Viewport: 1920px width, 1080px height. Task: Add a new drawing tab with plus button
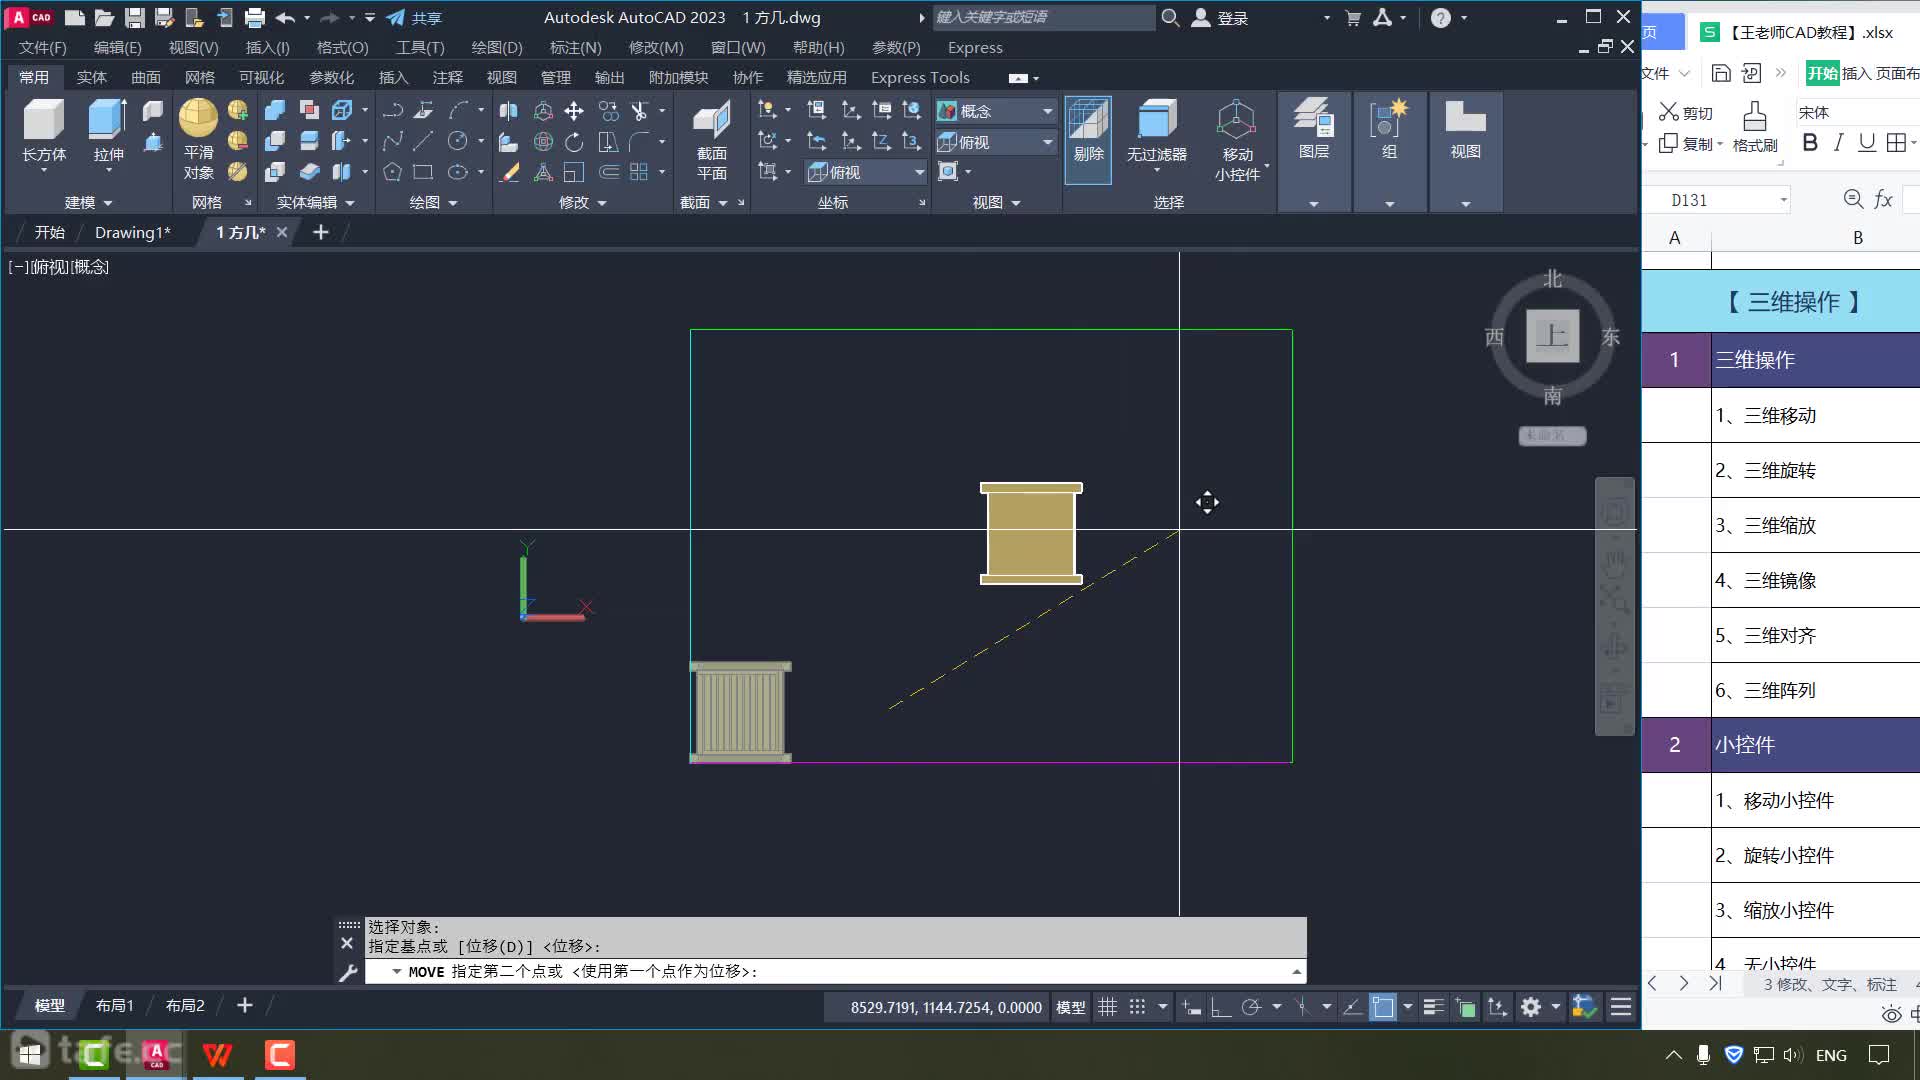[x=320, y=232]
